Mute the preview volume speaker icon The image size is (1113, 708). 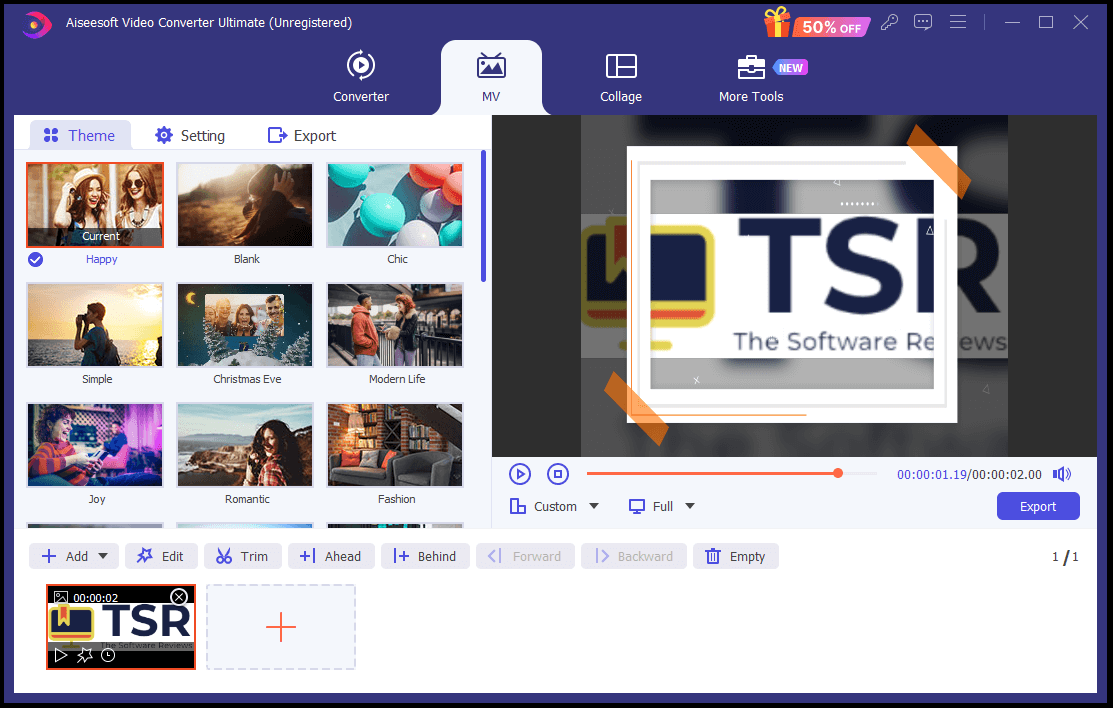pyautogui.click(x=1062, y=474)
